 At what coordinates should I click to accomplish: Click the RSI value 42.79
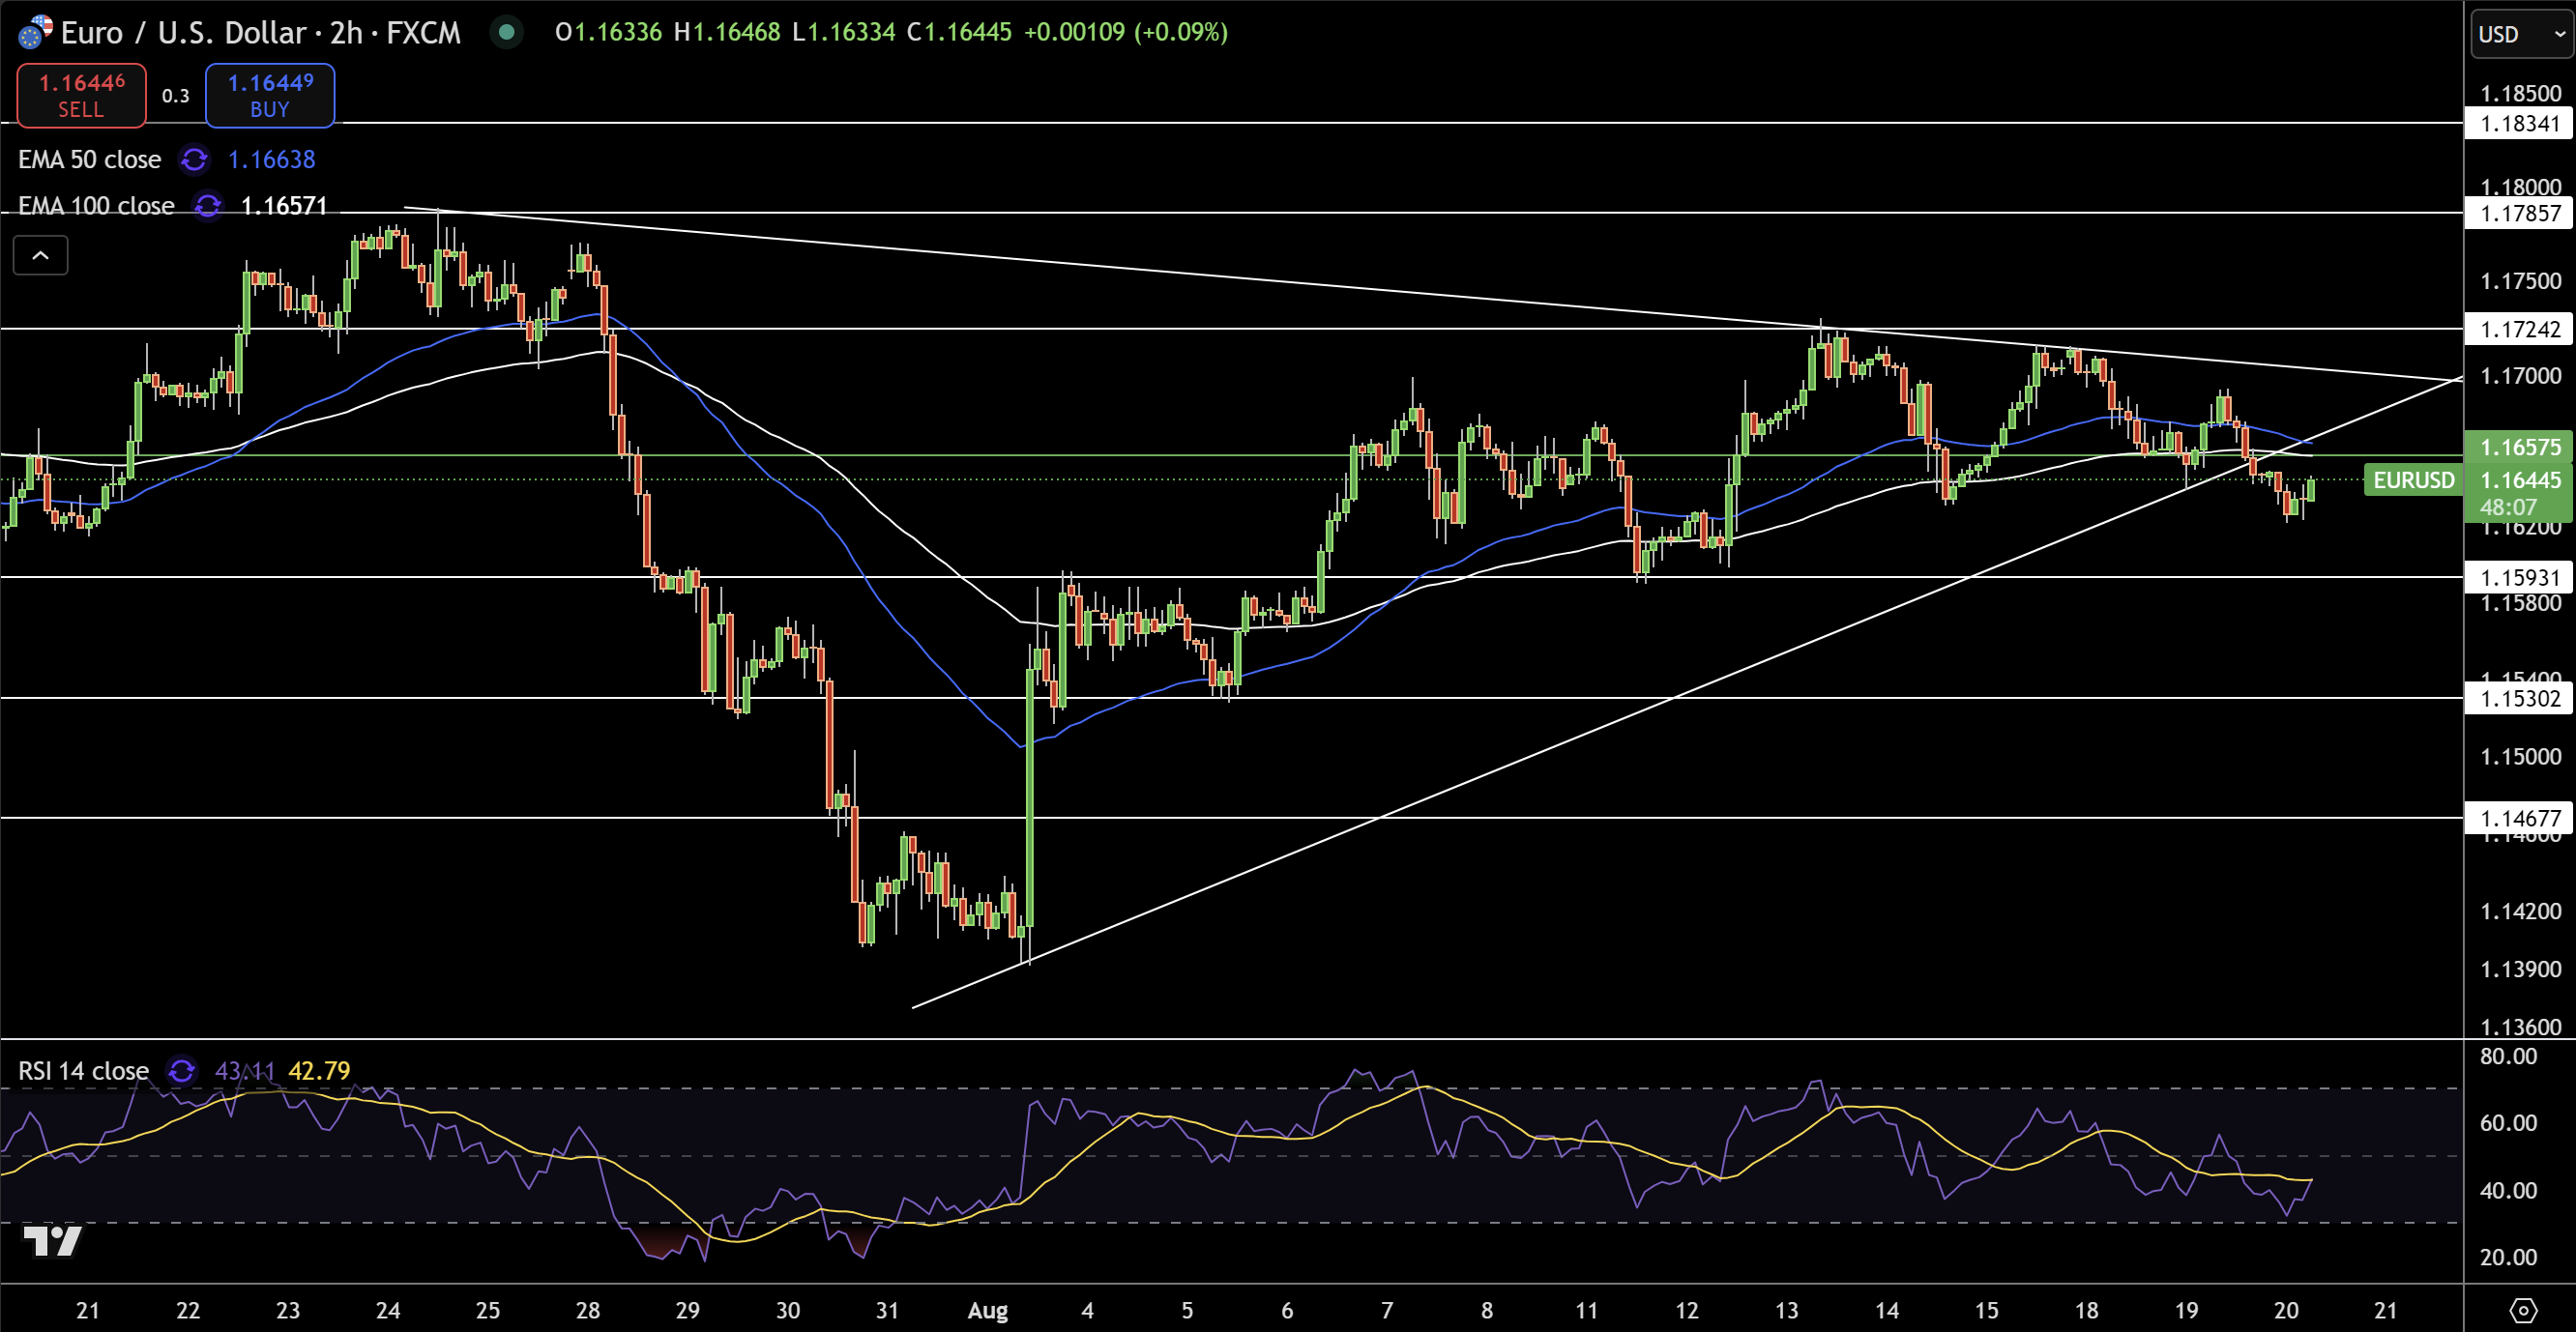[x=319, y=1071]
